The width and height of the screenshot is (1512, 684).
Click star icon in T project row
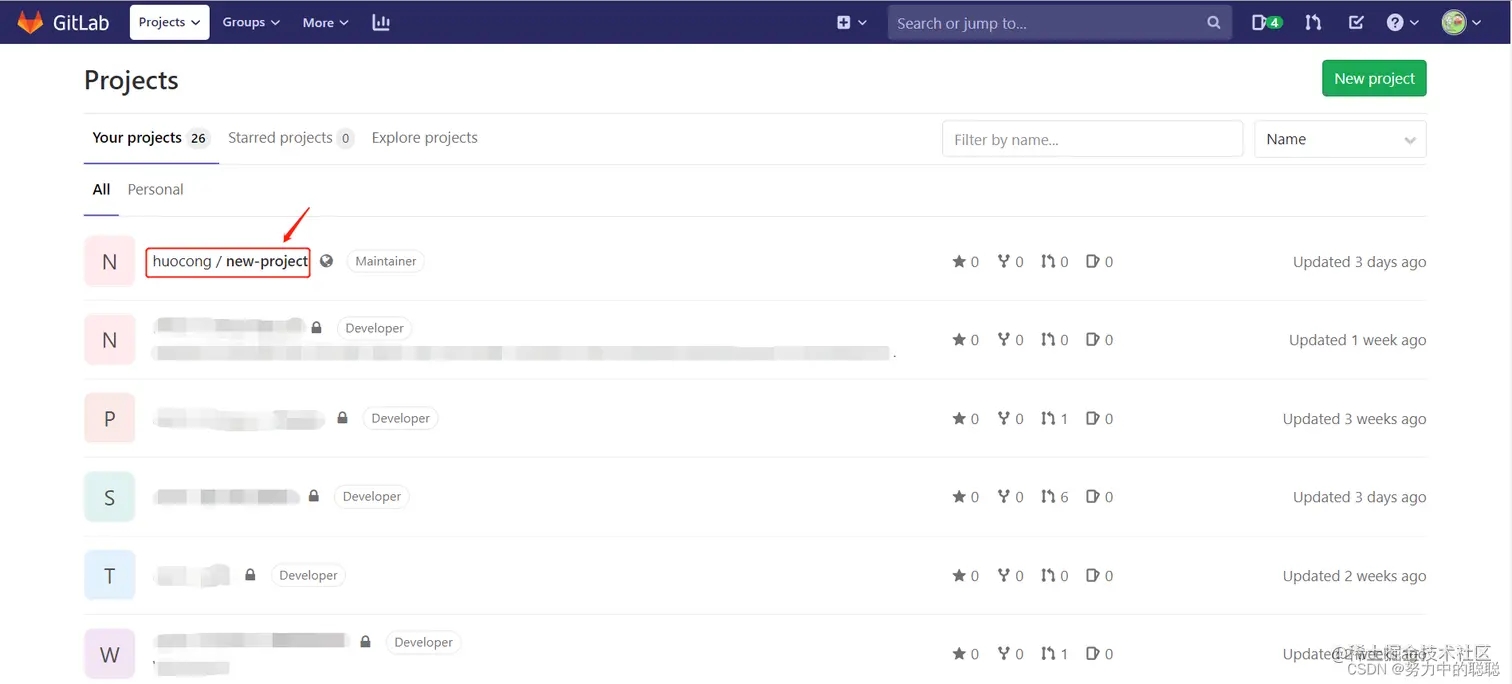[x=959, y=575]
